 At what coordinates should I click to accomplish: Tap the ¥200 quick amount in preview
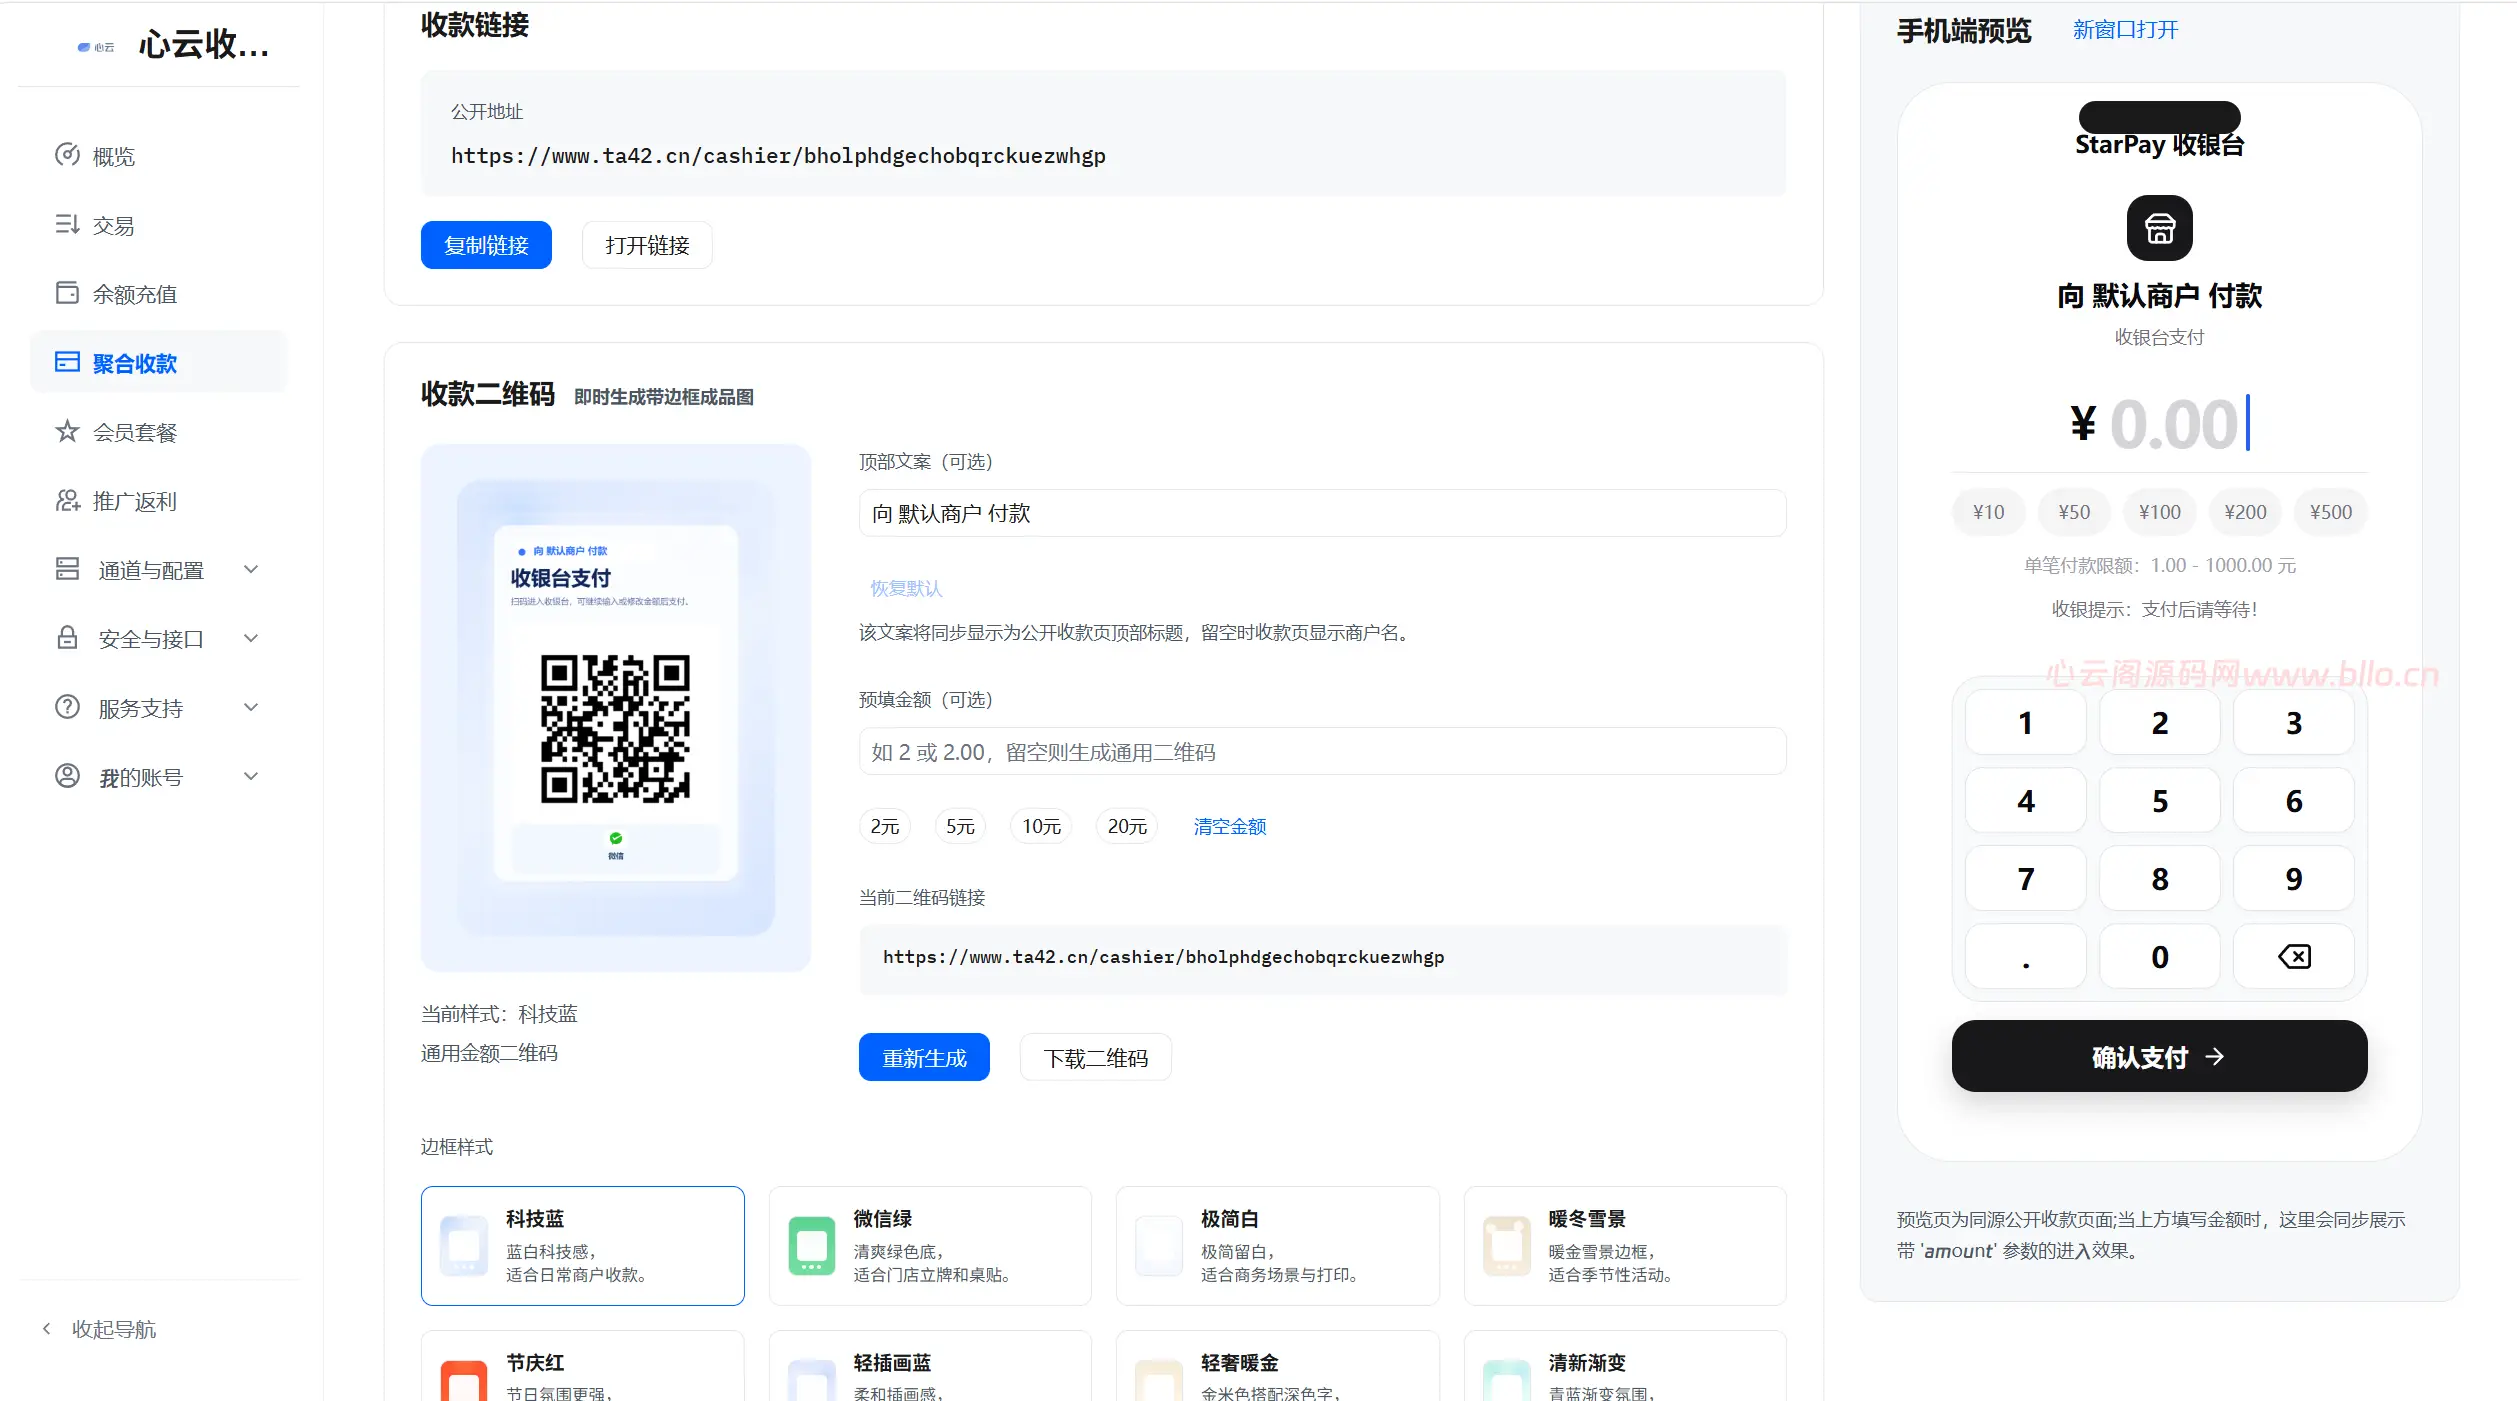(2245, 512)
